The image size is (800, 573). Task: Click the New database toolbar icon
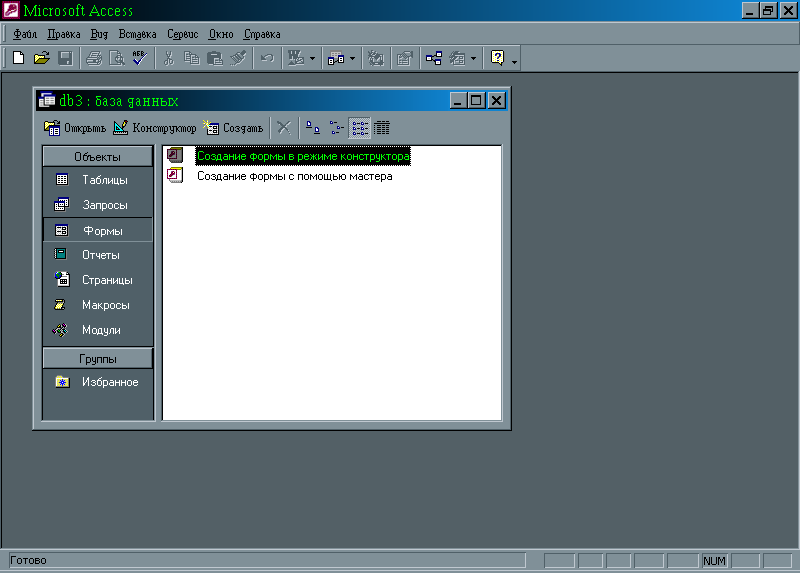(18, 58)
